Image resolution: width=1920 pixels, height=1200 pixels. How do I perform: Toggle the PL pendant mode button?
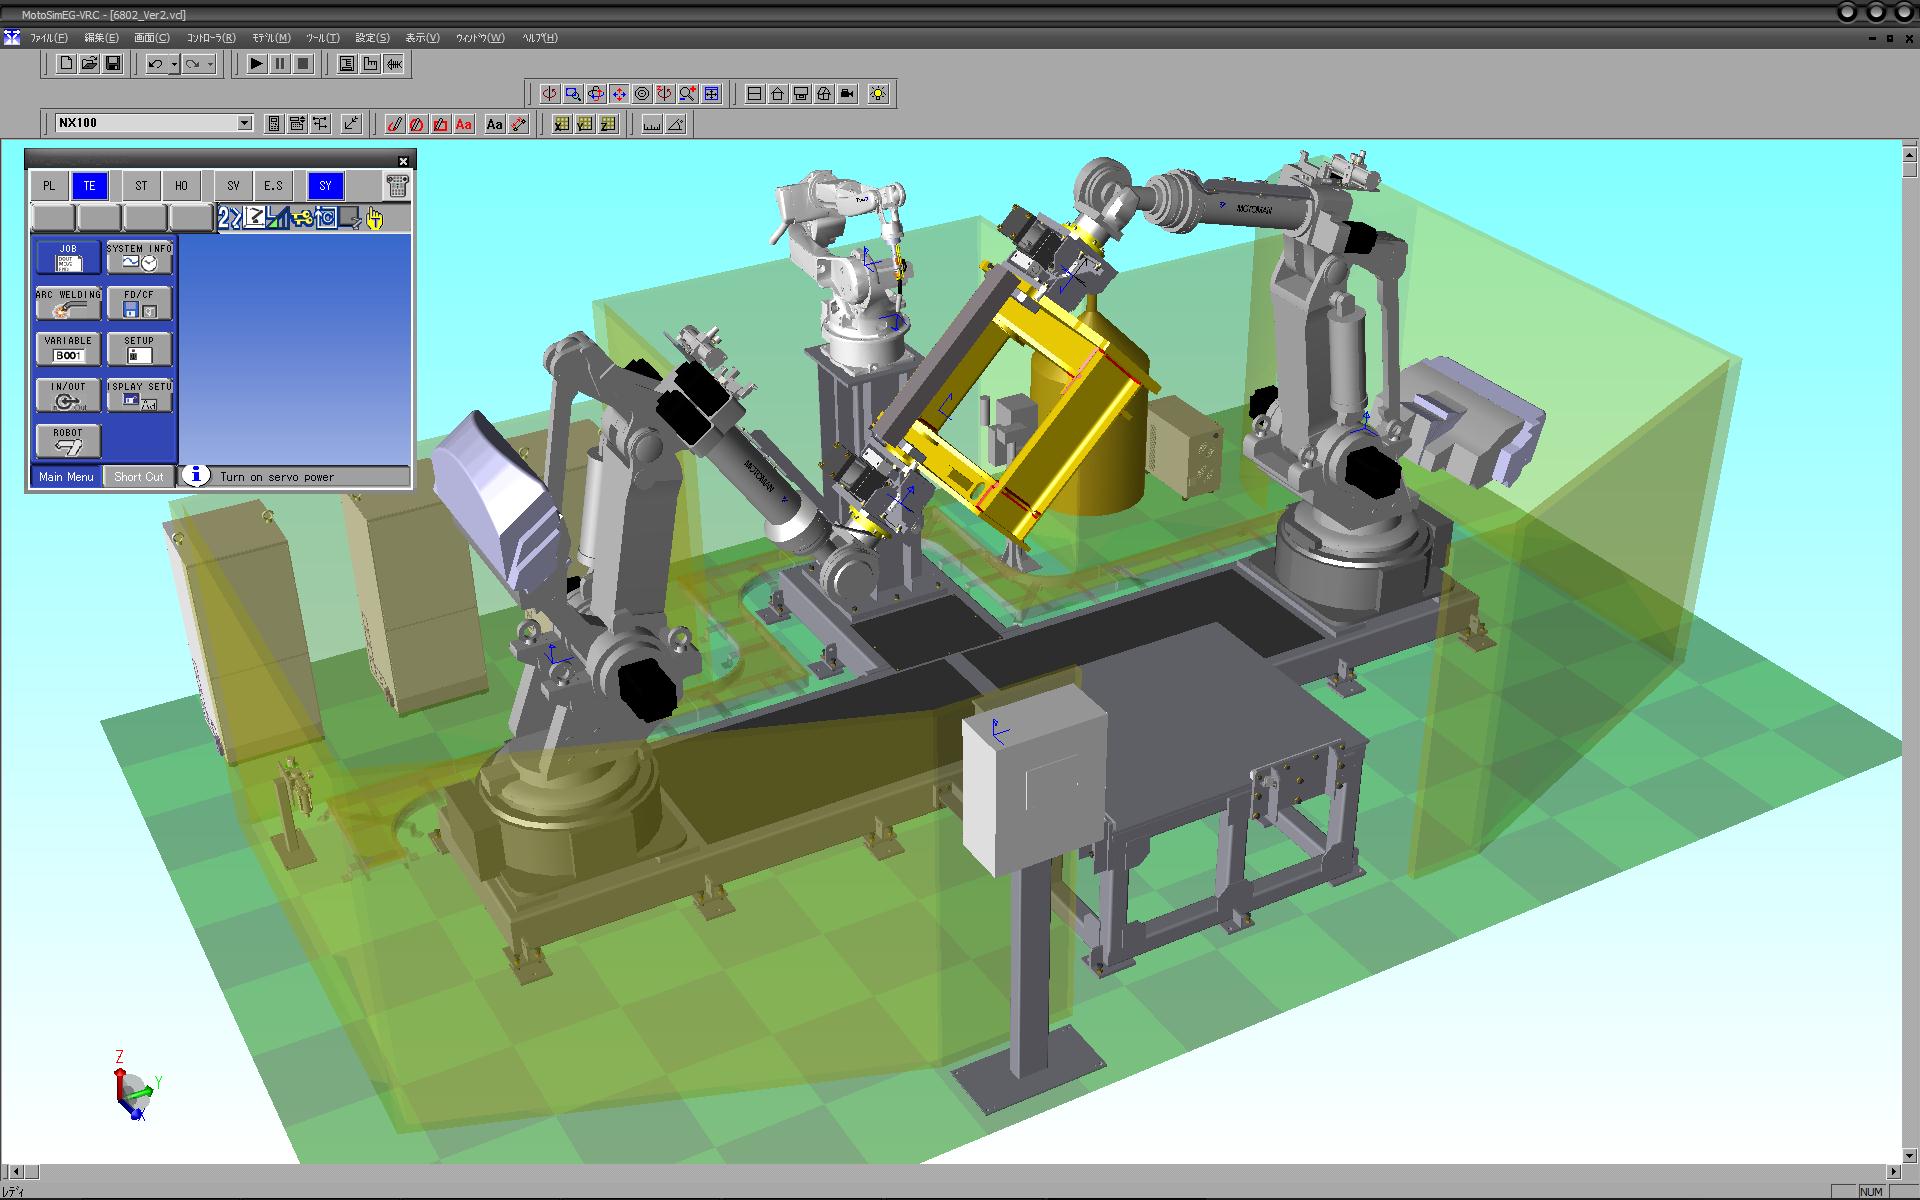click(x=49, y=186)
